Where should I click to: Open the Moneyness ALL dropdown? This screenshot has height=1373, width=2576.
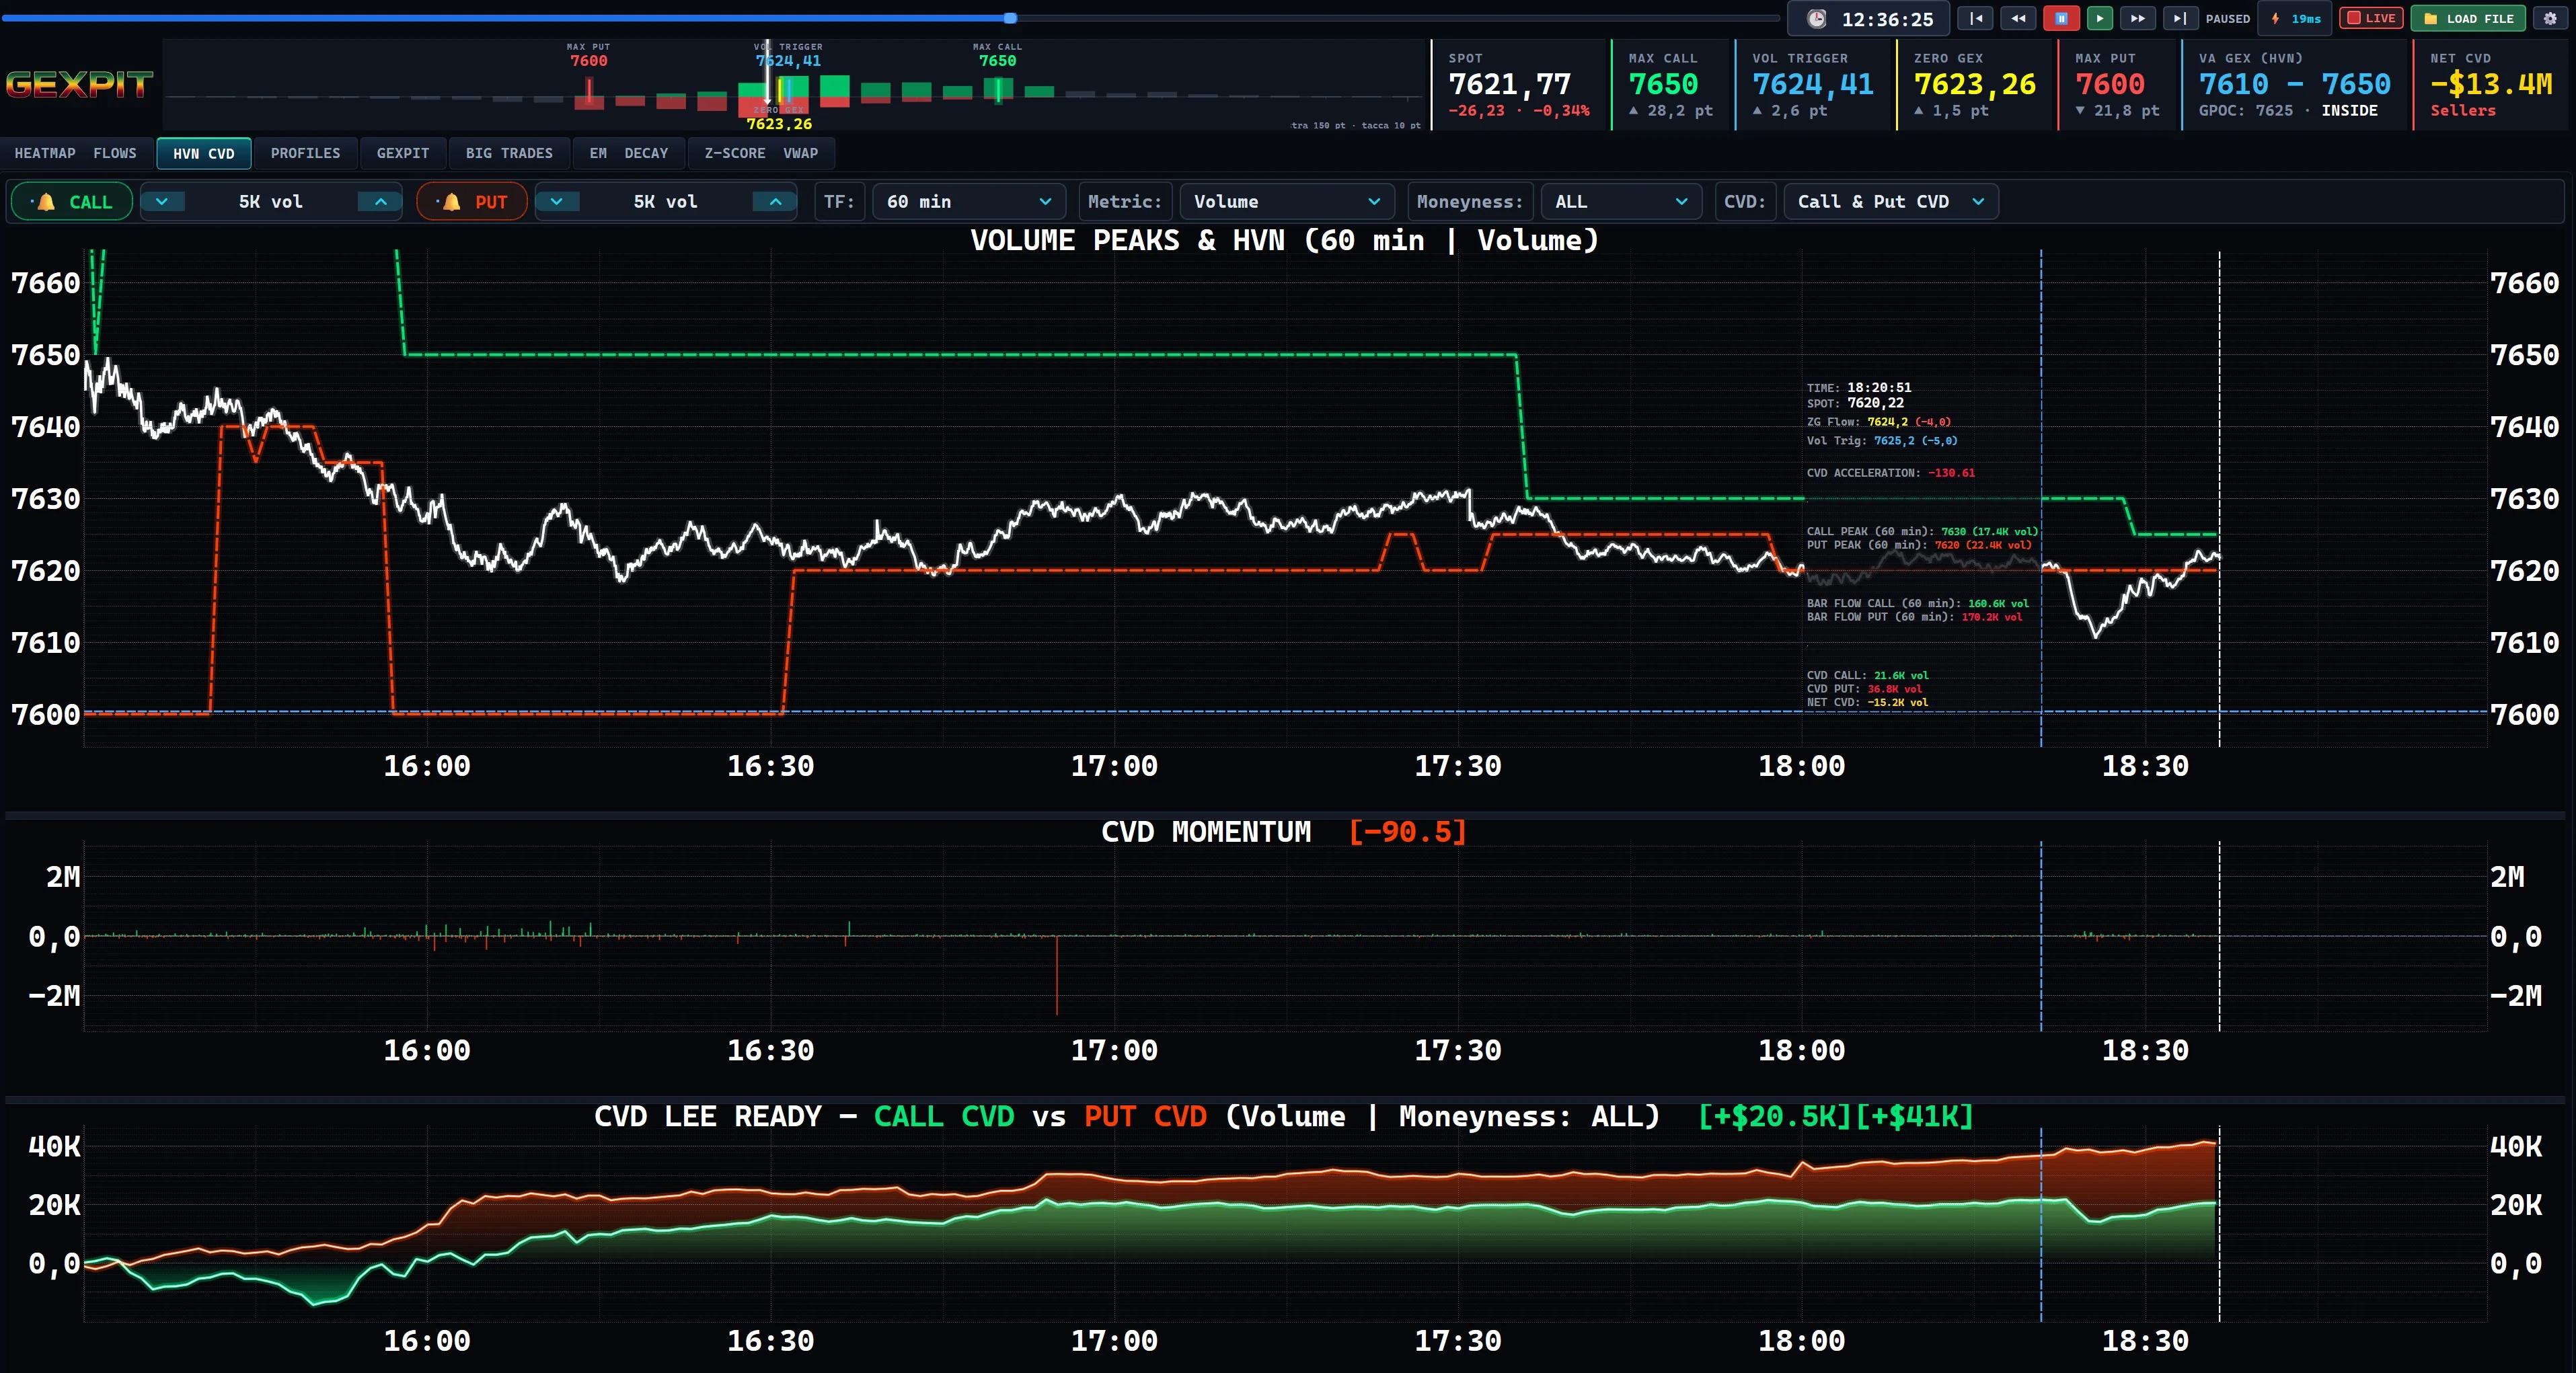1621,201
